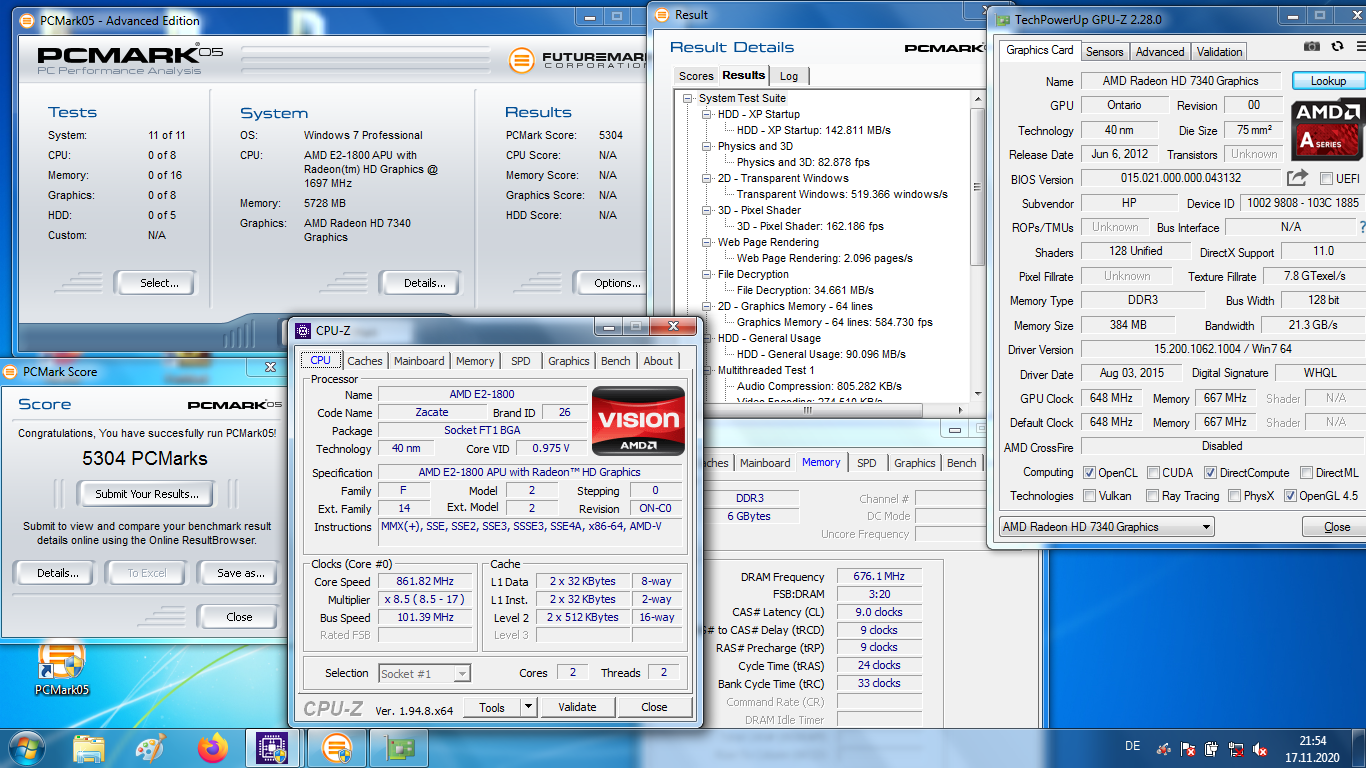Click the Select... button under Tests

(x=159, y=283)
